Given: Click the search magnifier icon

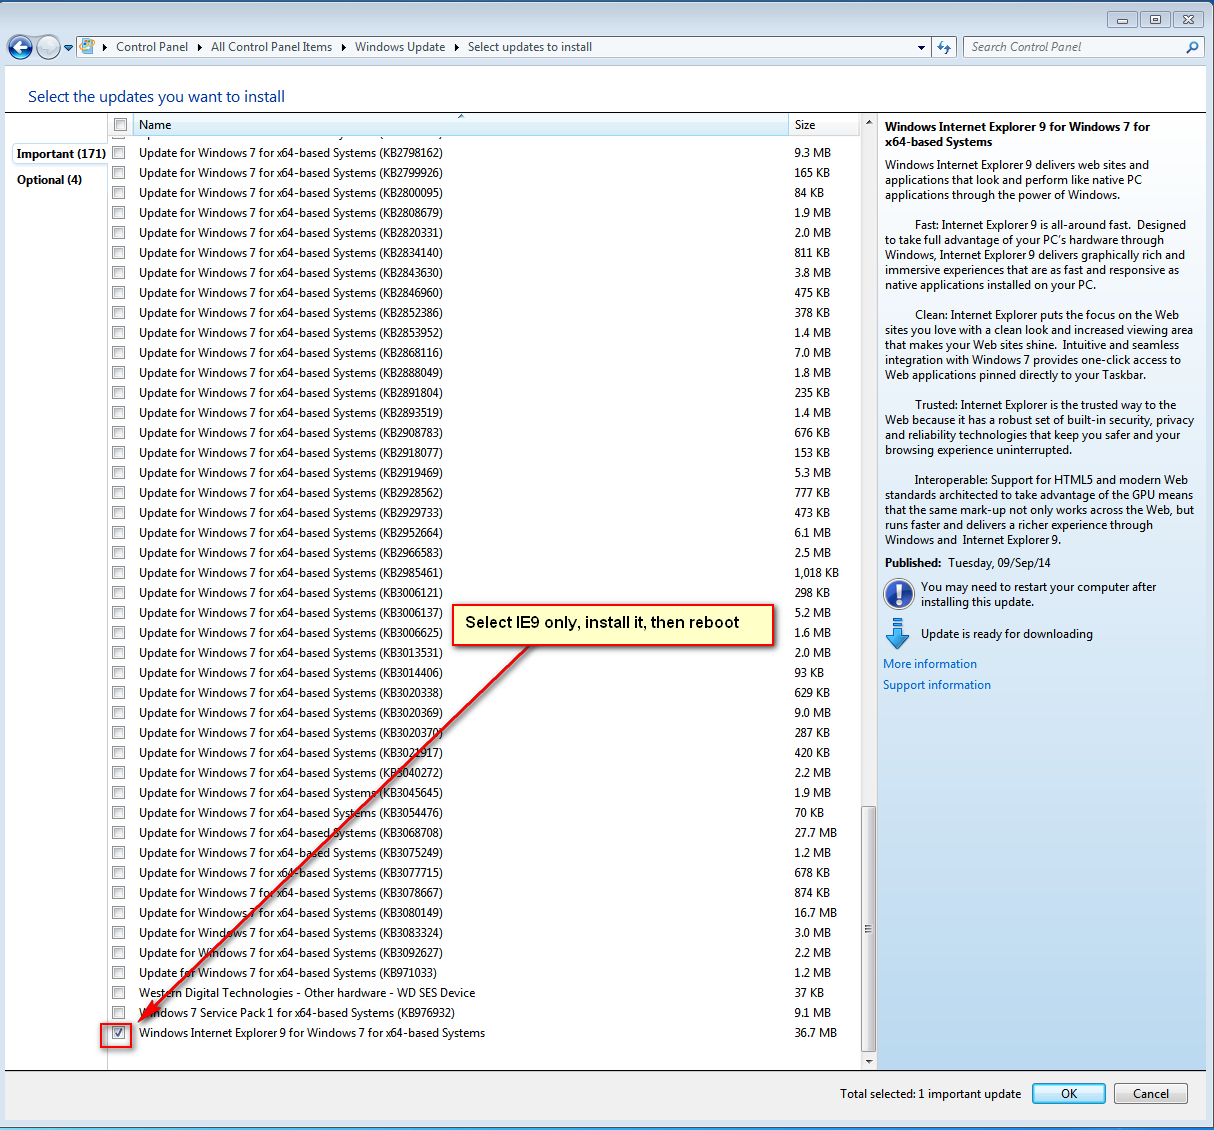Looking at the screenshot, I should (1192, 47).
